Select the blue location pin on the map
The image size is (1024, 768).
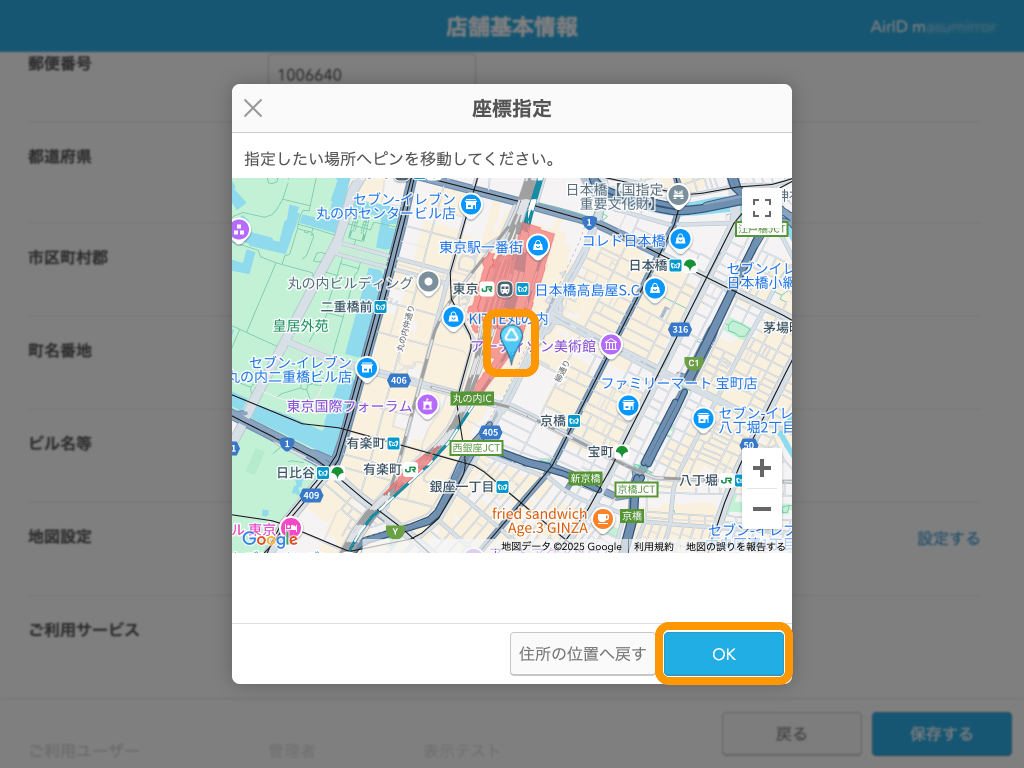511,344
